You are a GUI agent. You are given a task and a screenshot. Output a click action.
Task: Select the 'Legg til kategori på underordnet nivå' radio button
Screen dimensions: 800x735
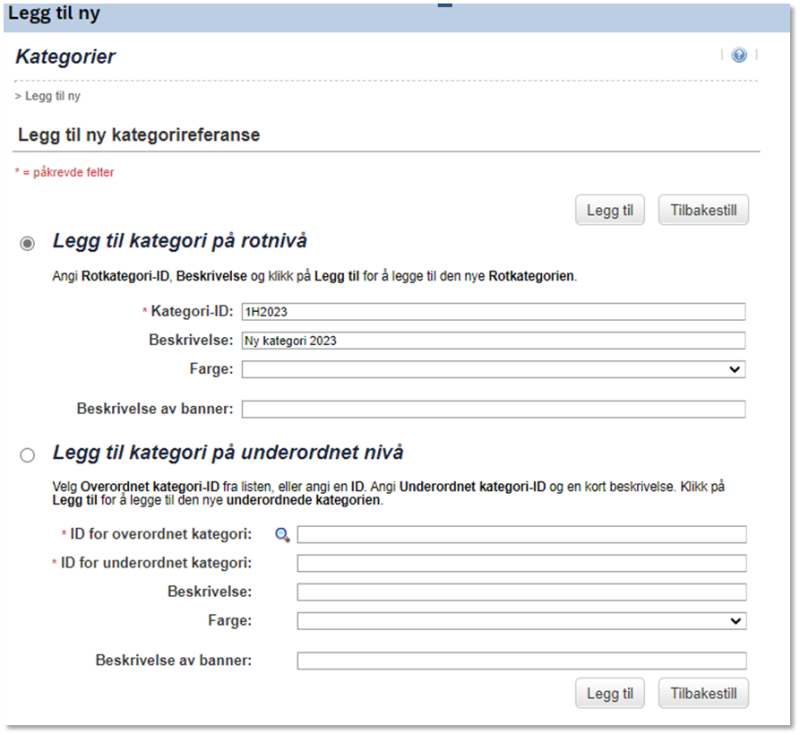(28, 454)
